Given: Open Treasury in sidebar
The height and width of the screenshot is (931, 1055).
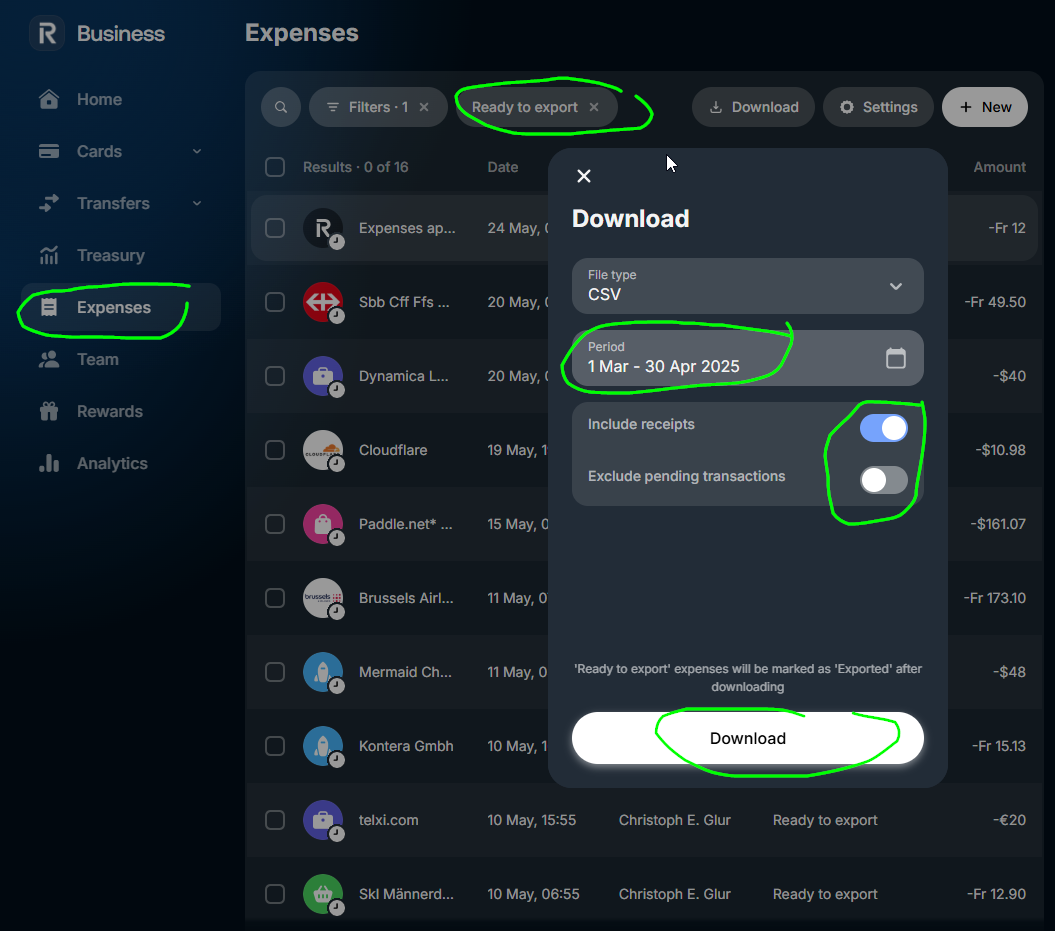Looking at the screenshot, I should (121, 255).
